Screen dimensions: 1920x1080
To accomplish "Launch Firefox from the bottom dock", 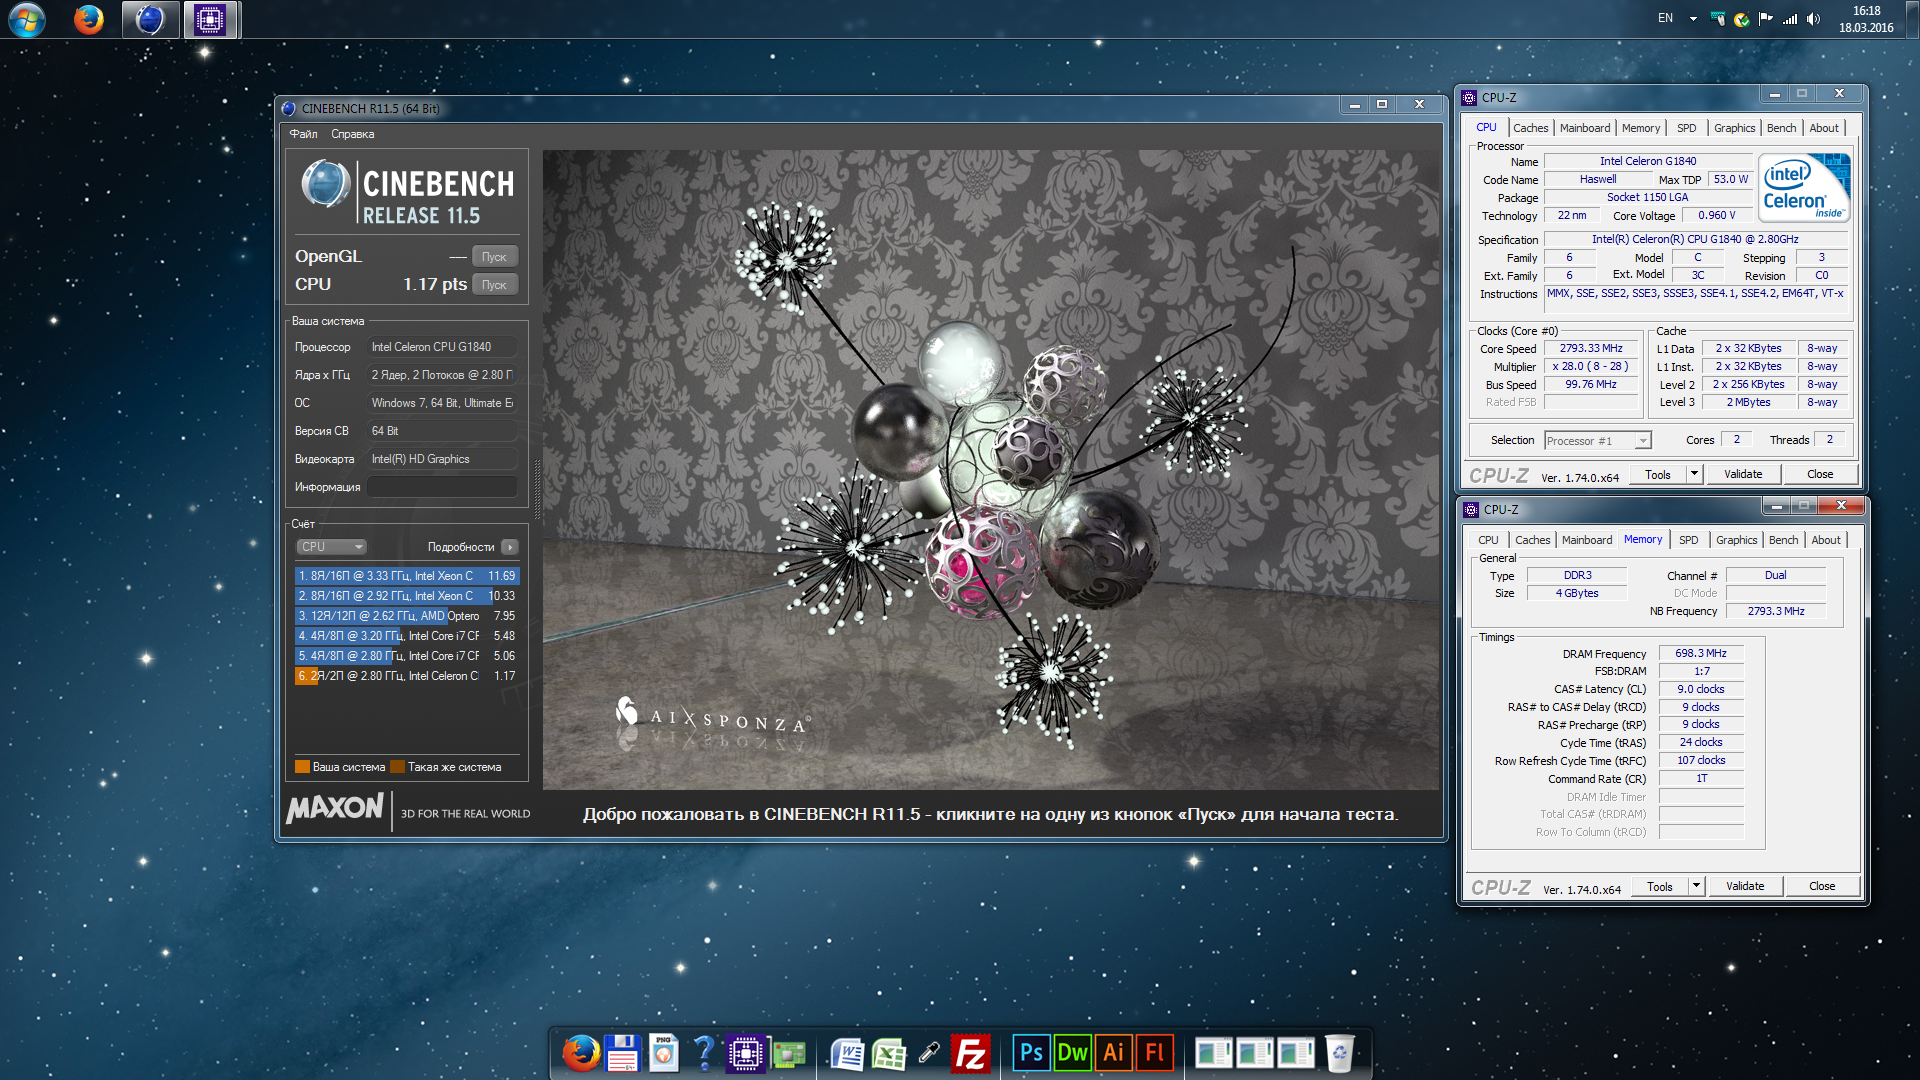I will 581,1053.
